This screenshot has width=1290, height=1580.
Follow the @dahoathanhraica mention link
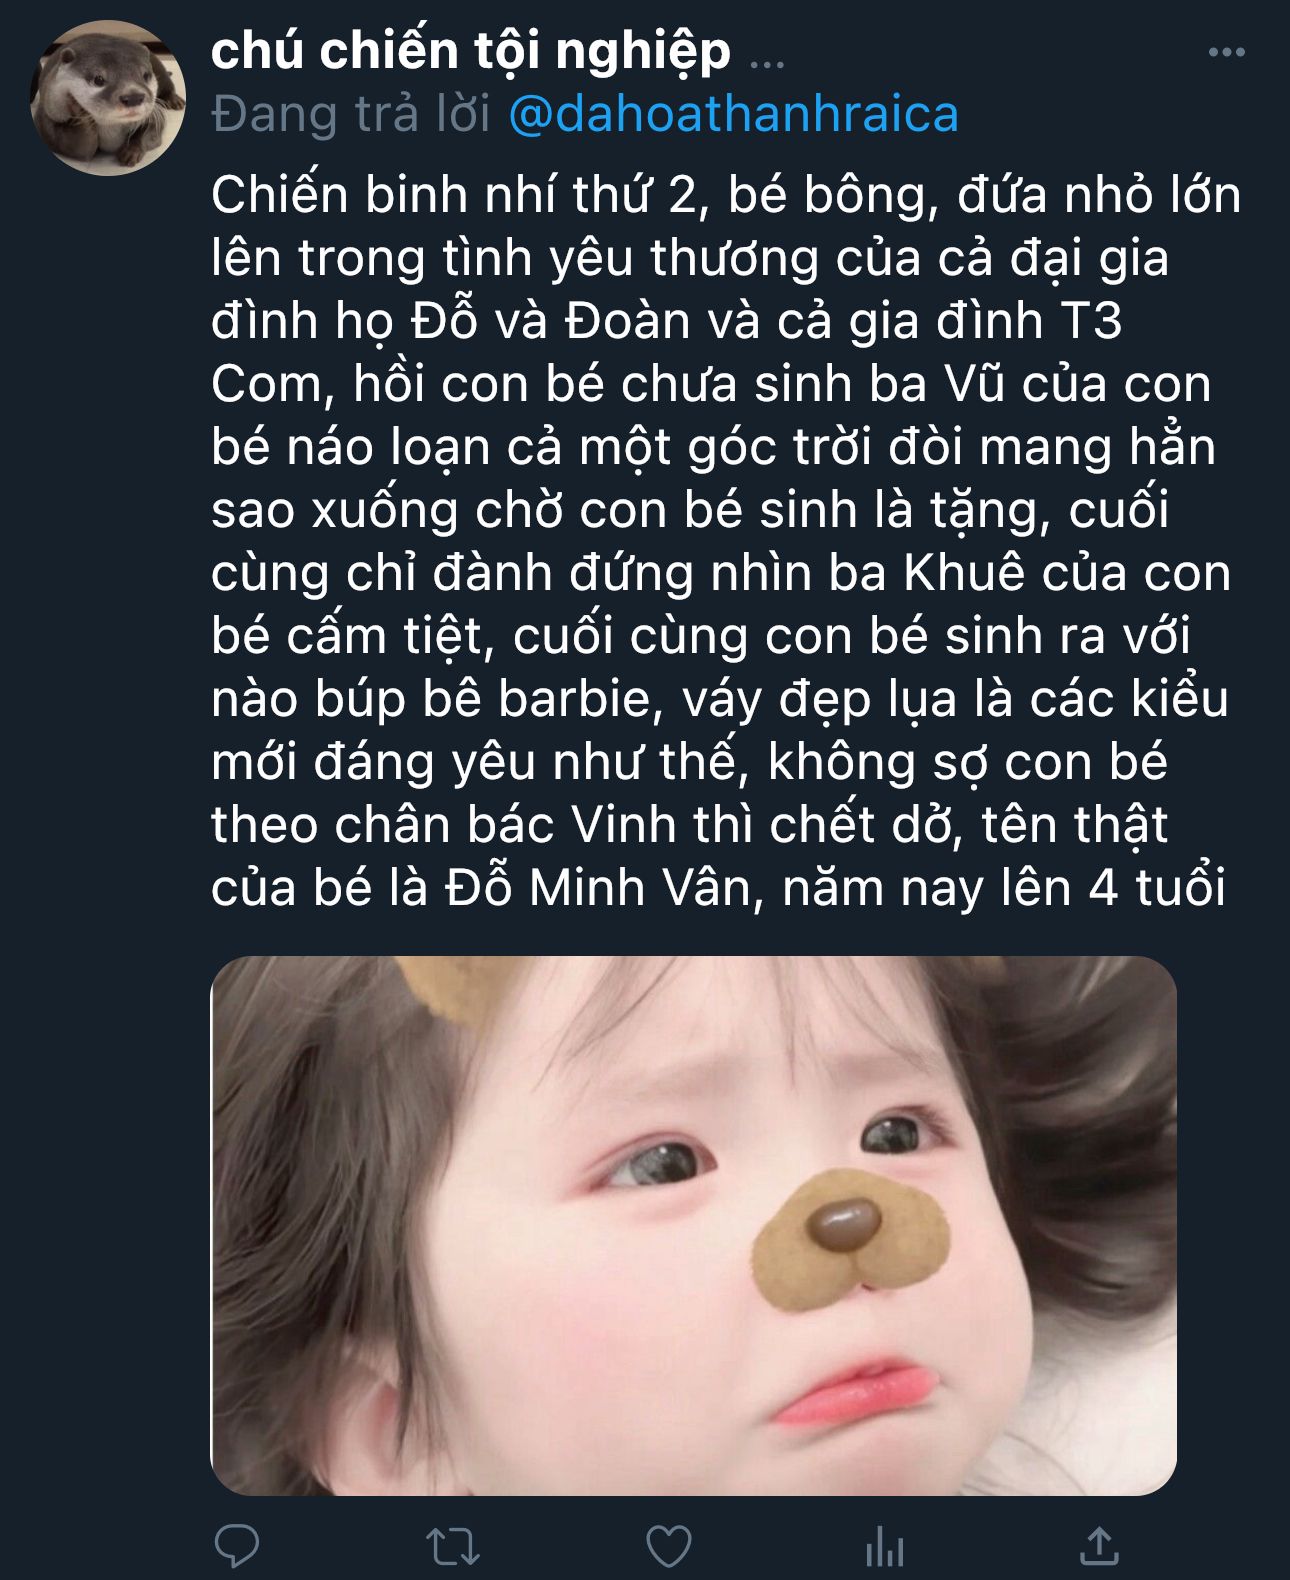[x=734, y=114]
